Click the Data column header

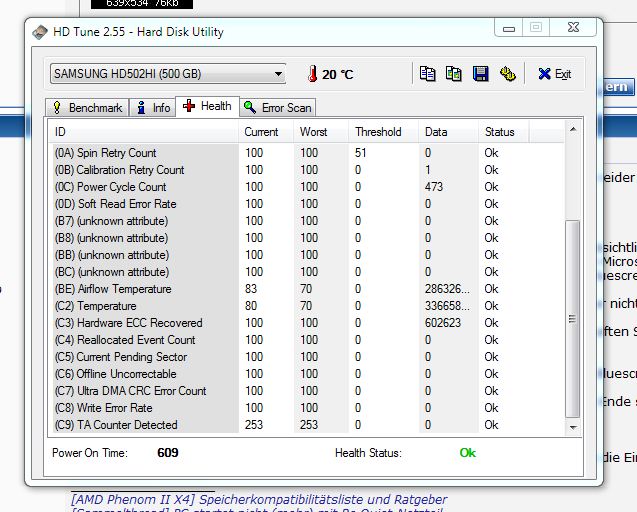(x=448, y=132)
